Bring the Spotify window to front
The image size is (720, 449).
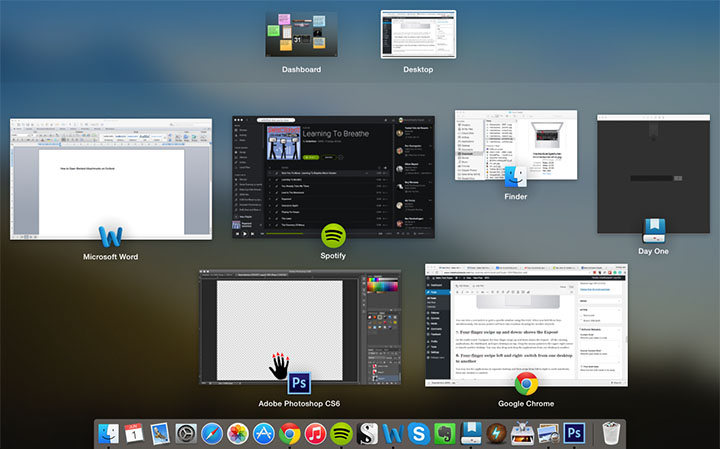[x=333, y=177]
